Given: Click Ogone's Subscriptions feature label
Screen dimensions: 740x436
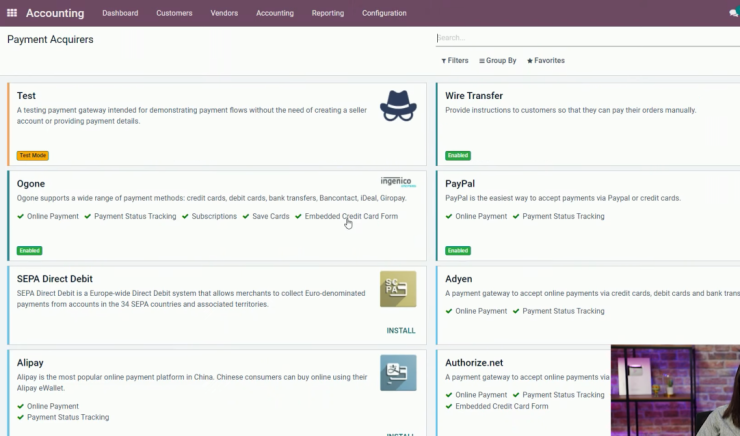Looking at the screenshot, I should pos(214,216).
